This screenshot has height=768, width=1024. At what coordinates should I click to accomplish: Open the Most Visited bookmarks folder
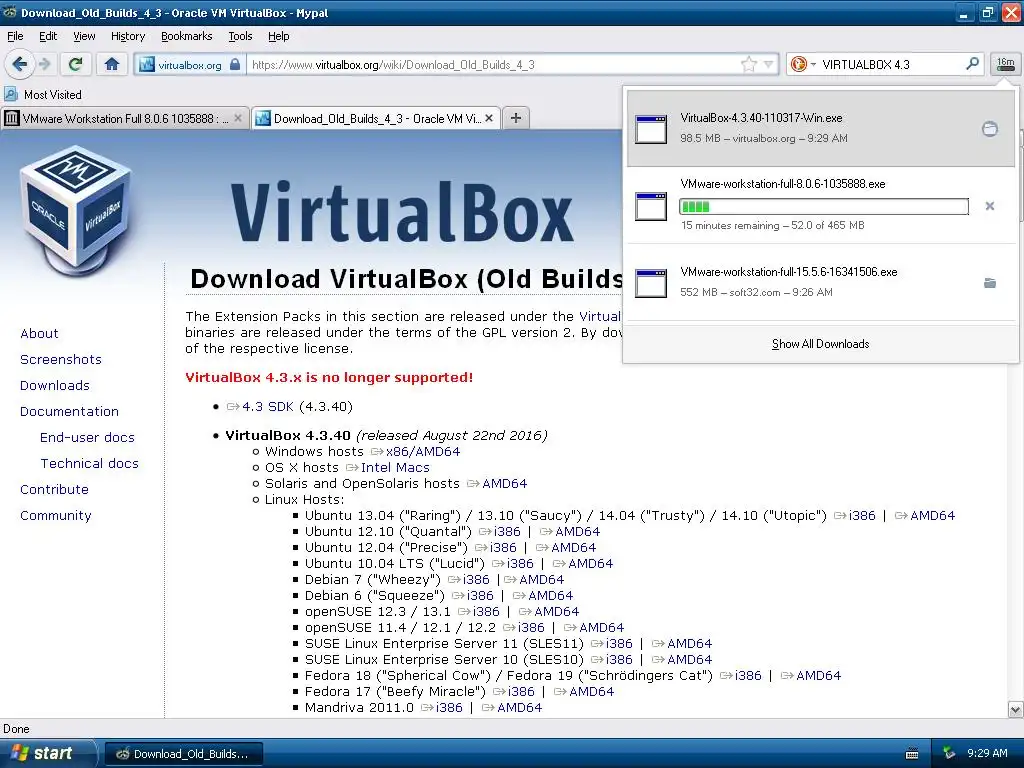43,95
